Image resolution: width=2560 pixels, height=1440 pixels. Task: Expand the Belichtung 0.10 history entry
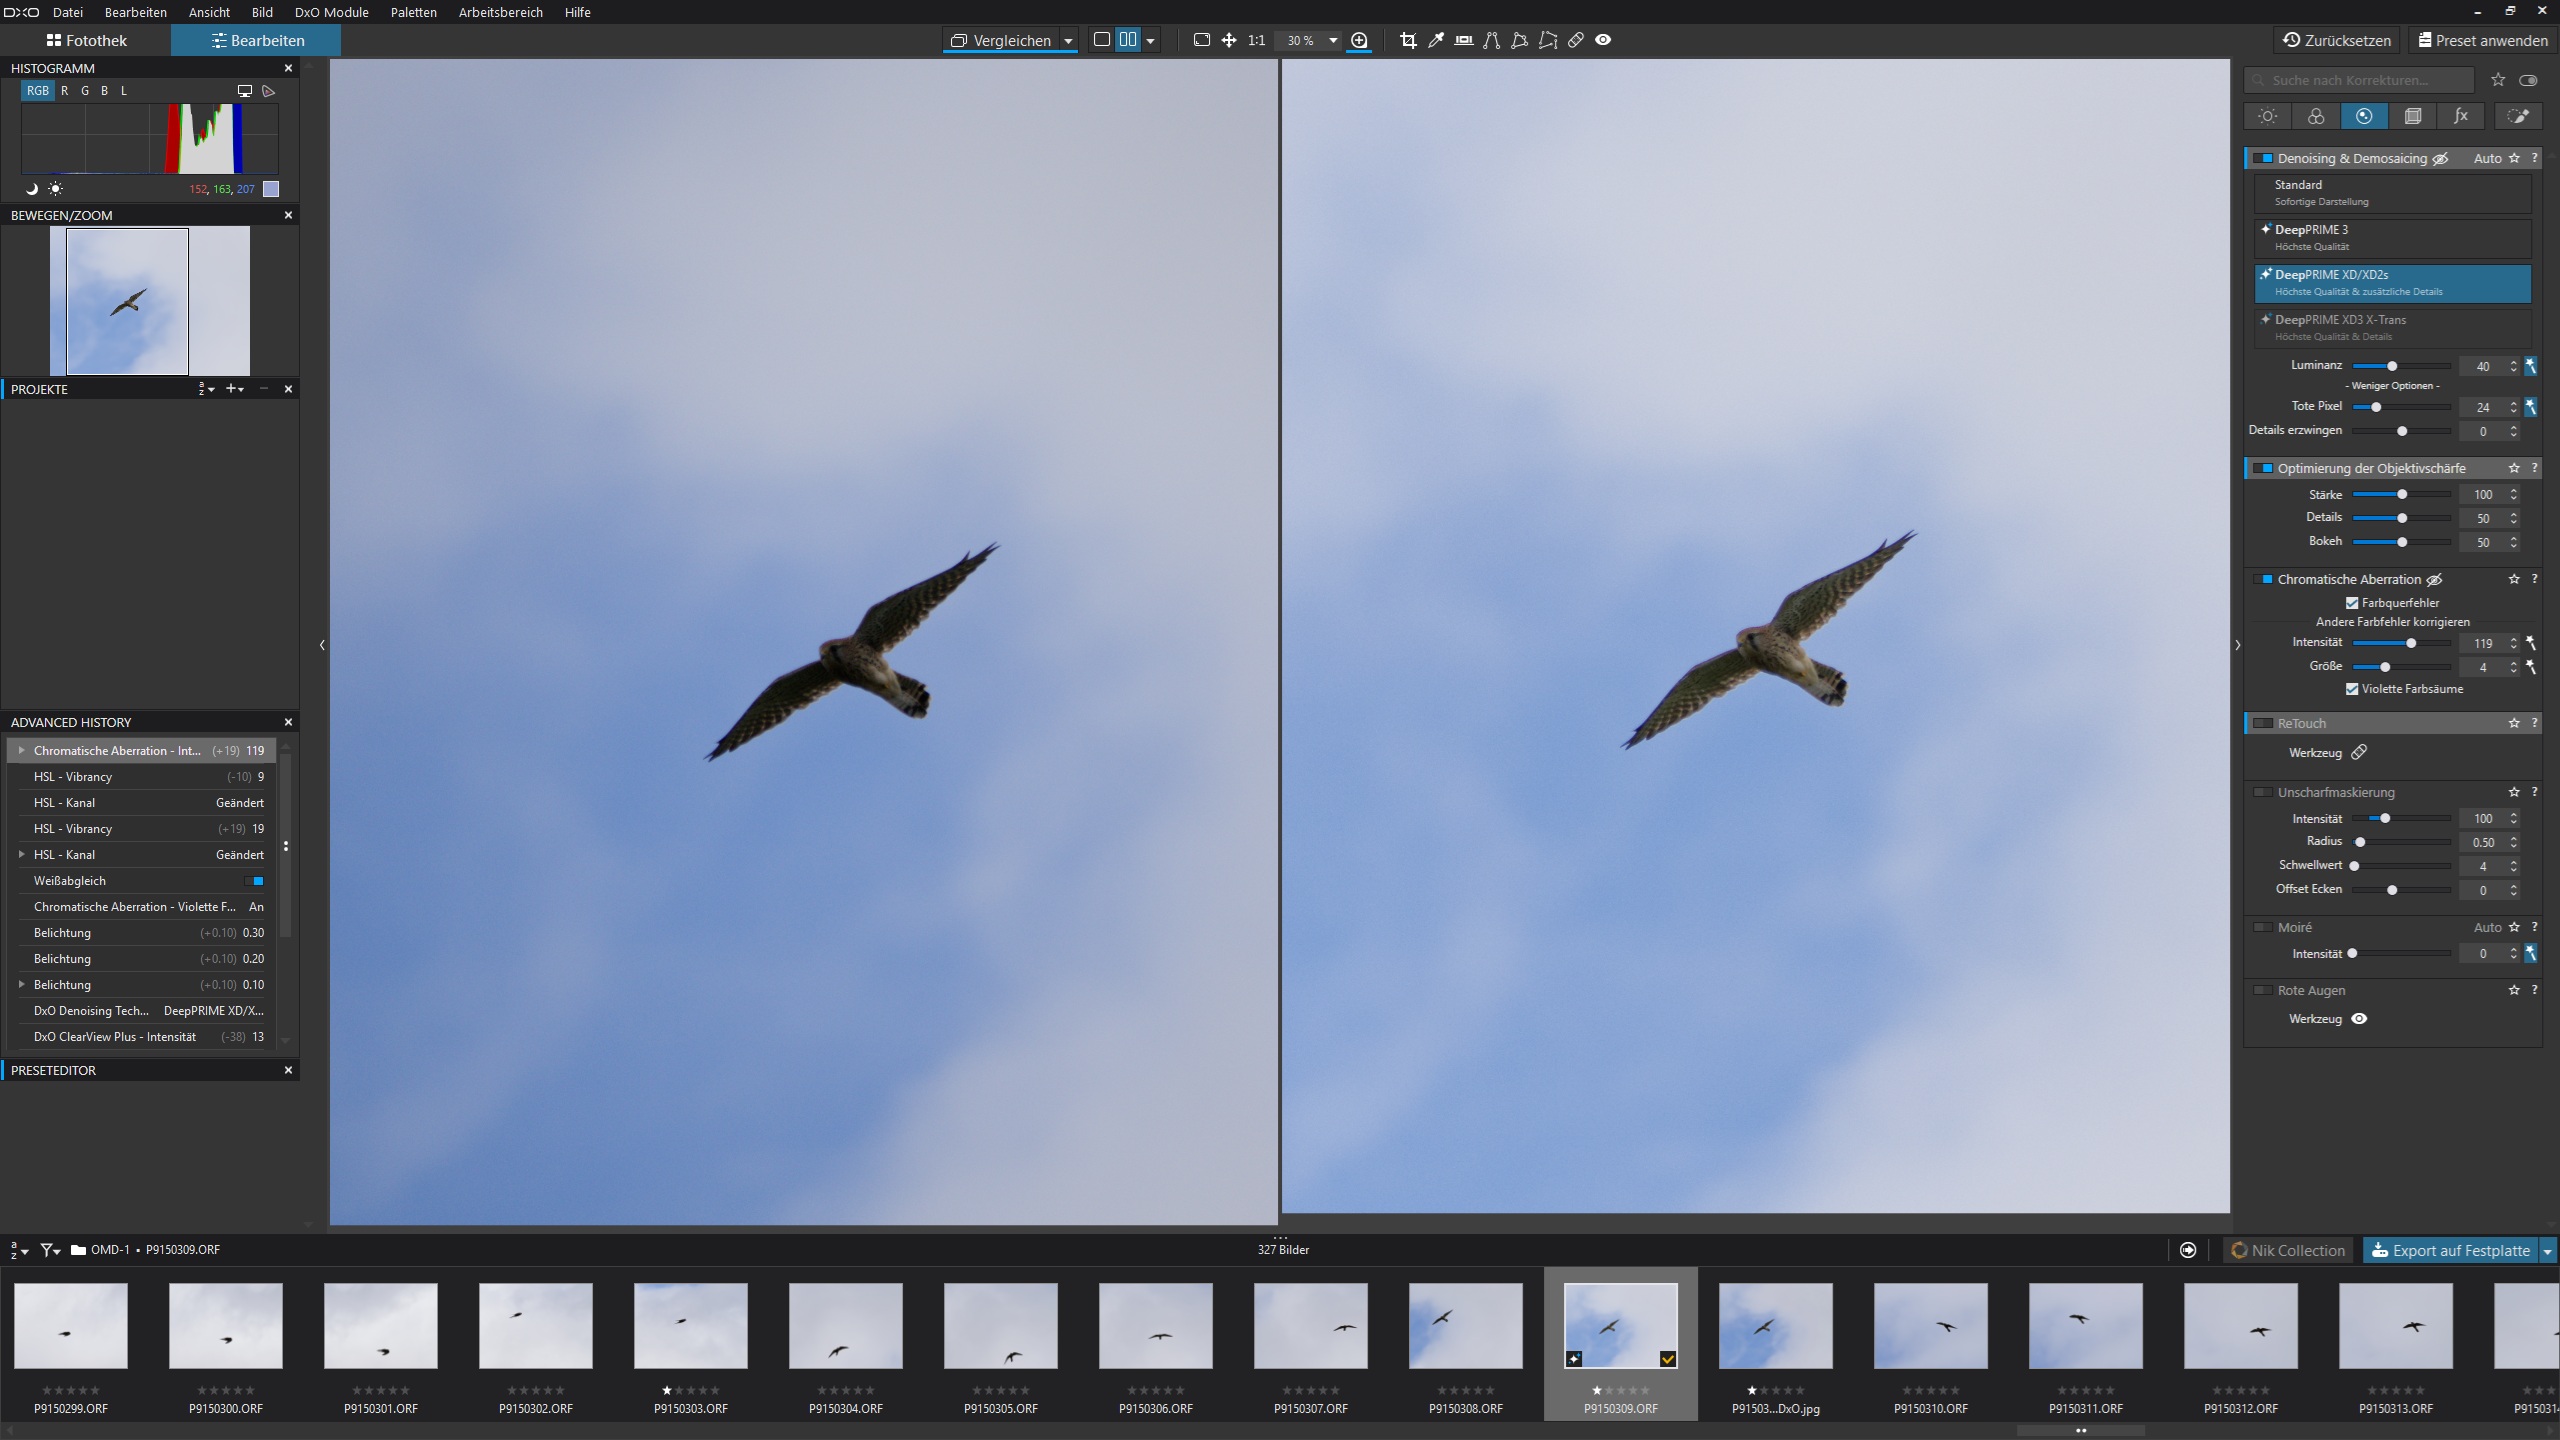(x=22, y=984)
